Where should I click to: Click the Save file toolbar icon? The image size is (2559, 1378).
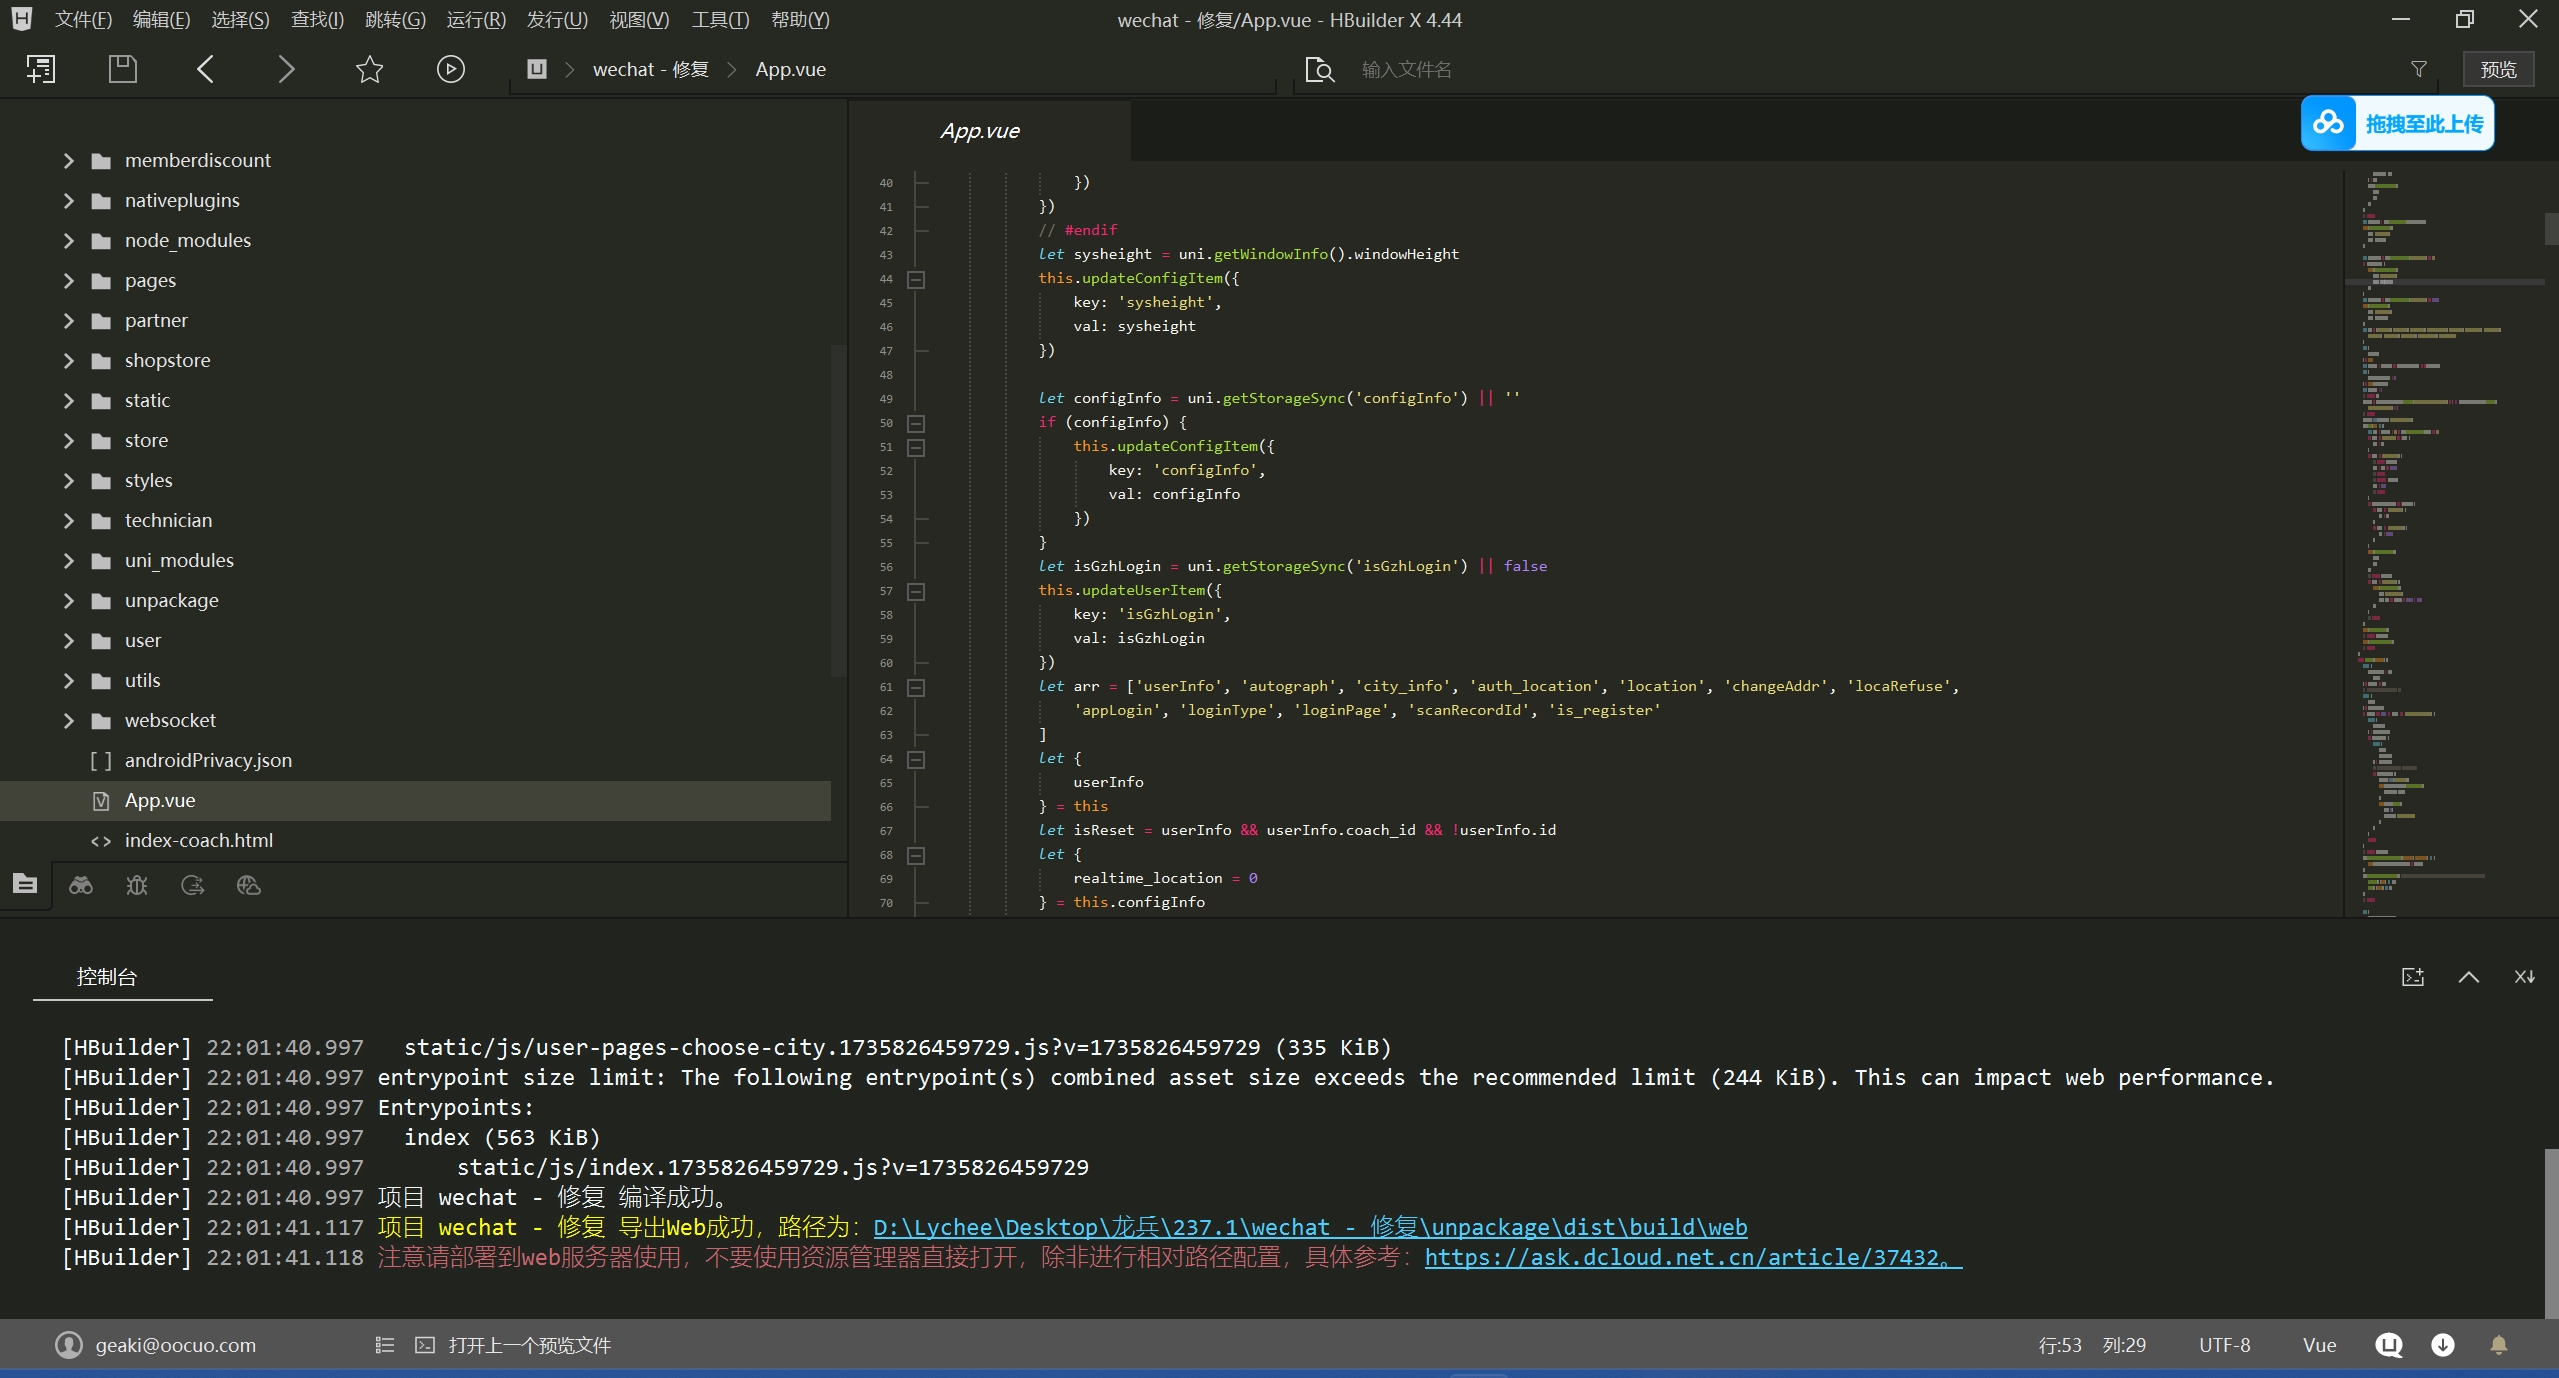tap(122, 69)
